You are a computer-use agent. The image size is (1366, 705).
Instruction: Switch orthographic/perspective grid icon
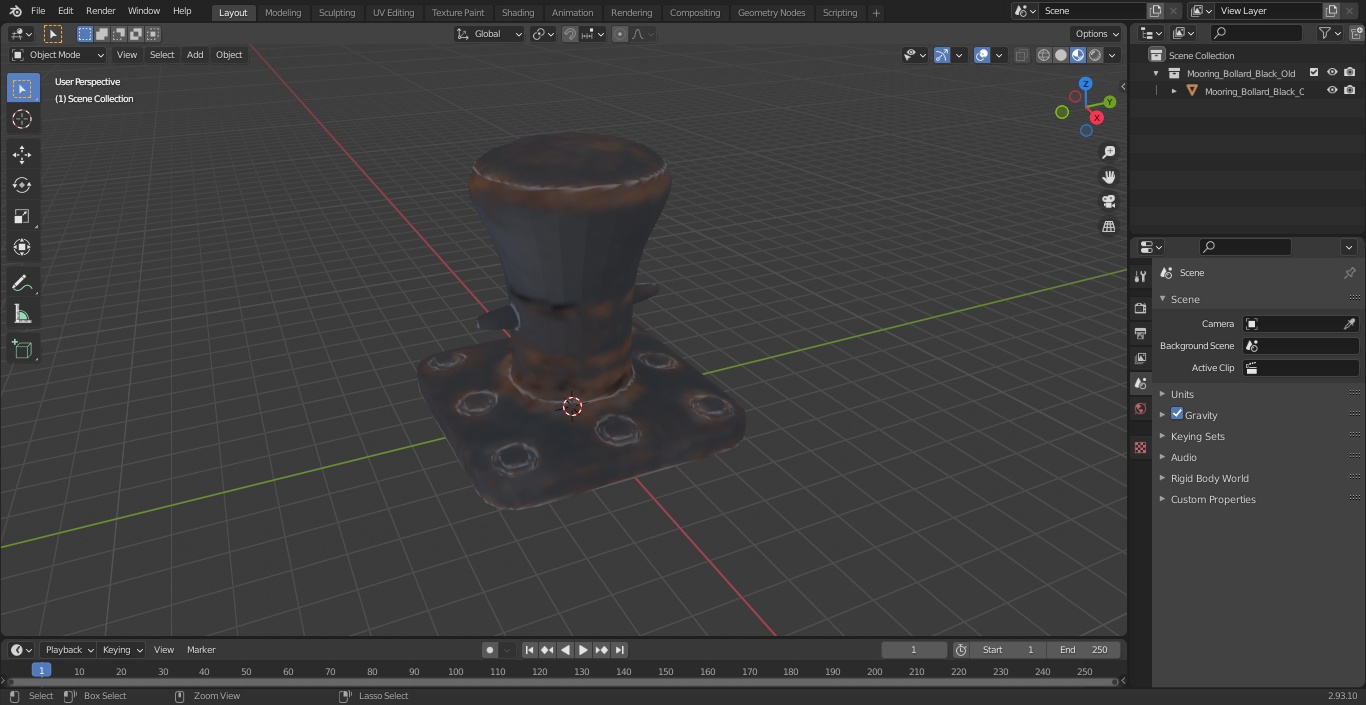point(1108,227)
